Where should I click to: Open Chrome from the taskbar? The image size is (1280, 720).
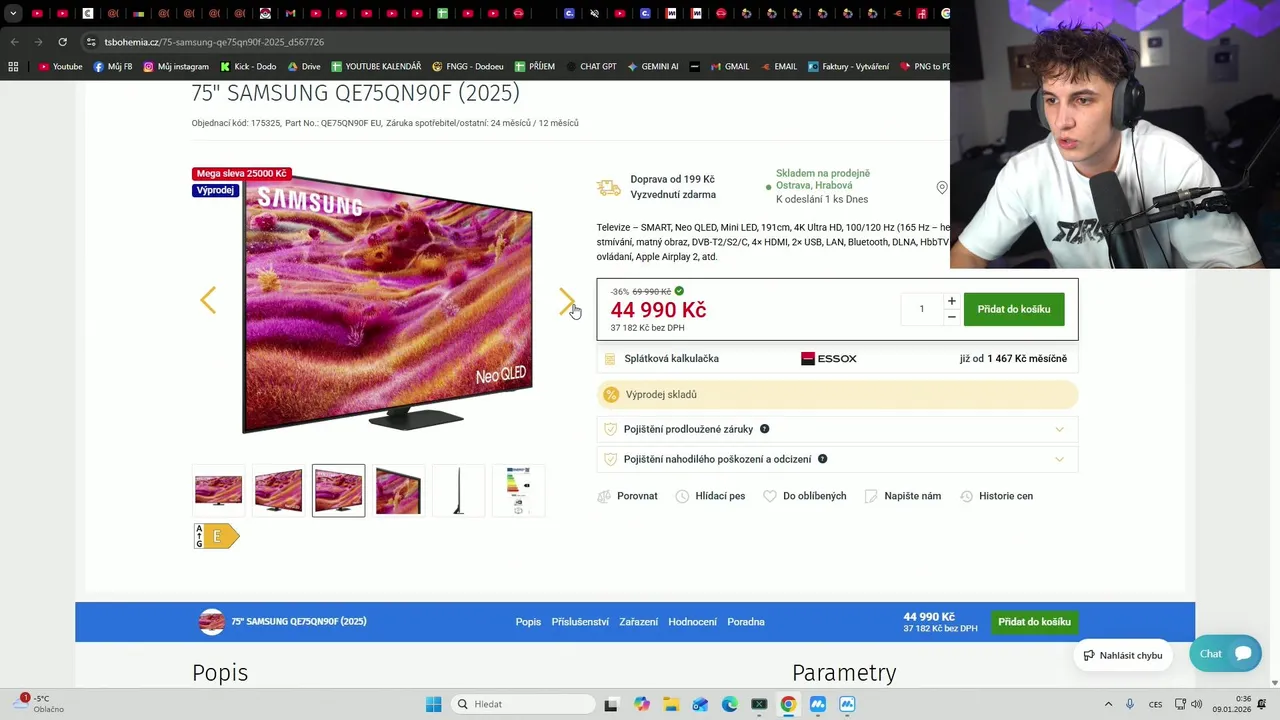click(788, 704)
